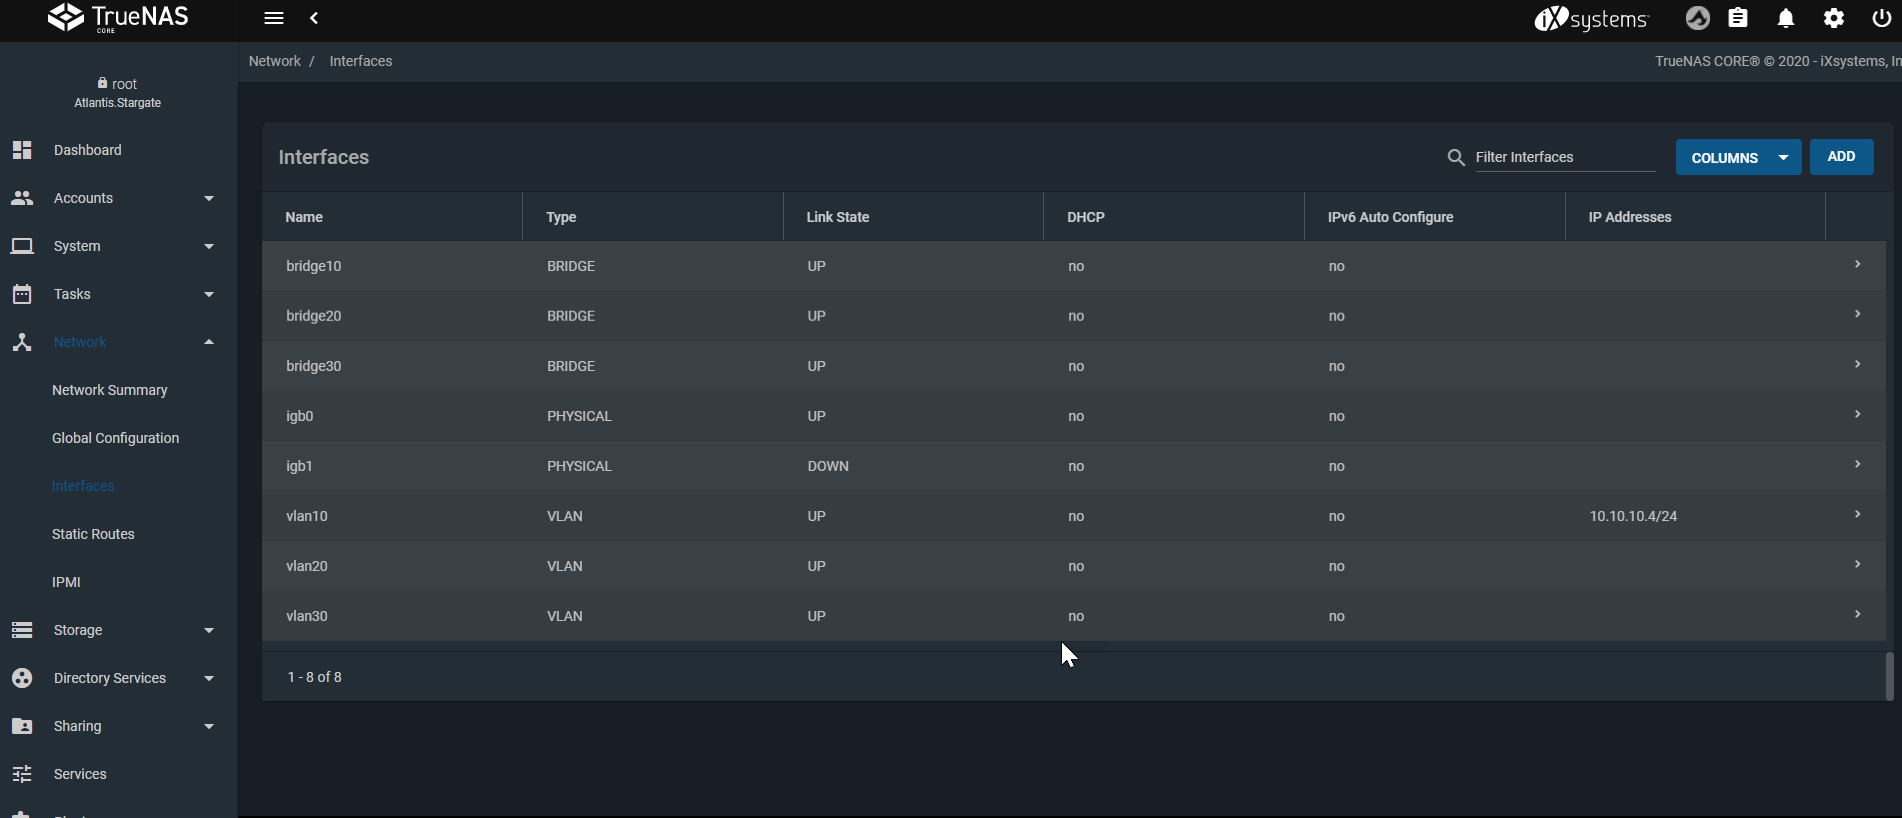Click the power icon in top bar
The height and width of the screenshot is (818, 1902).
(1880, 18)
